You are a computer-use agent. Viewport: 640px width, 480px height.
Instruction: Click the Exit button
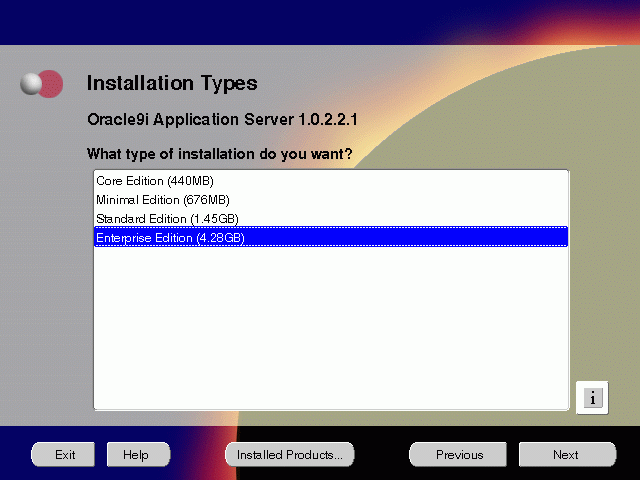(x=63, y=454)
